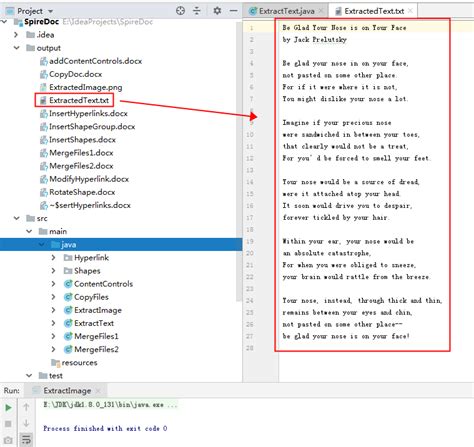
Task: Click 'by Jack Prelutsky' line in editor
Action: (314, 39)
